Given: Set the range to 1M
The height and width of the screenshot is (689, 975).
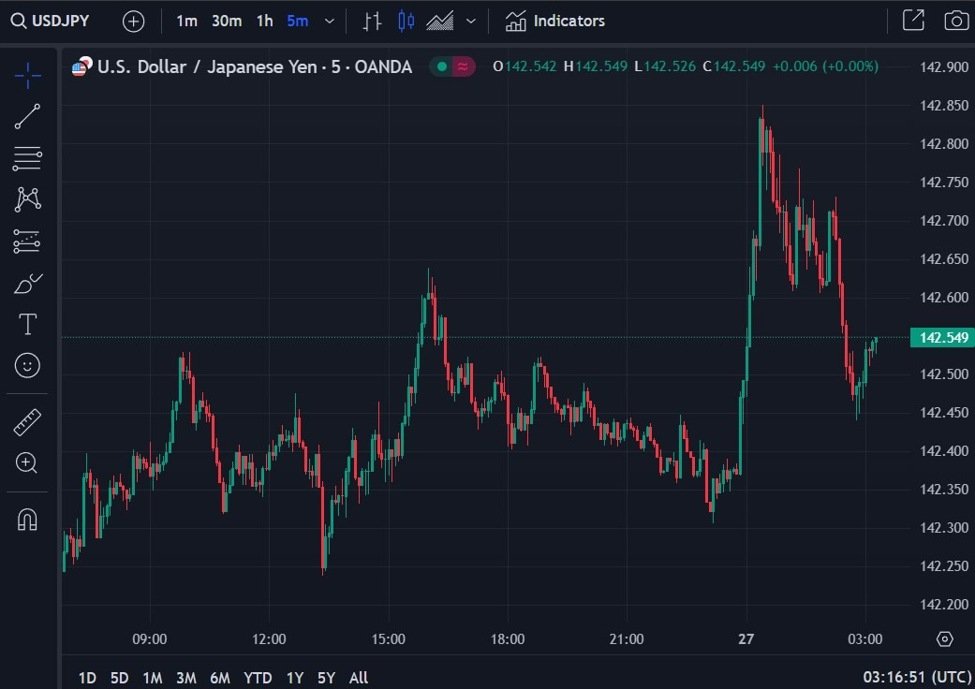Looking at the screenshot, I should point(152,678).
